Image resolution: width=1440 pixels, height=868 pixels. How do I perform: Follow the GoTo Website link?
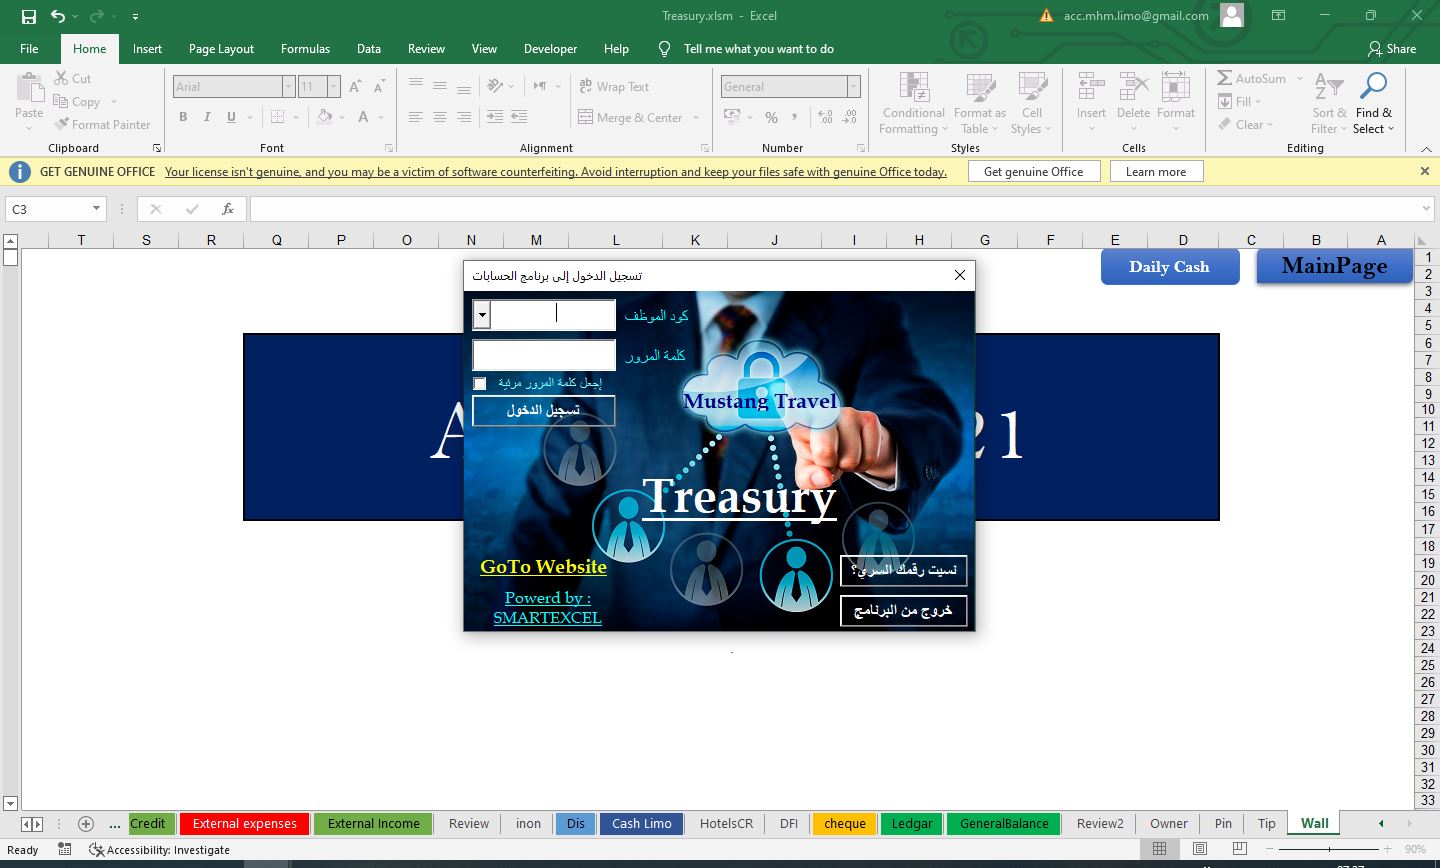tap(543, 567)
